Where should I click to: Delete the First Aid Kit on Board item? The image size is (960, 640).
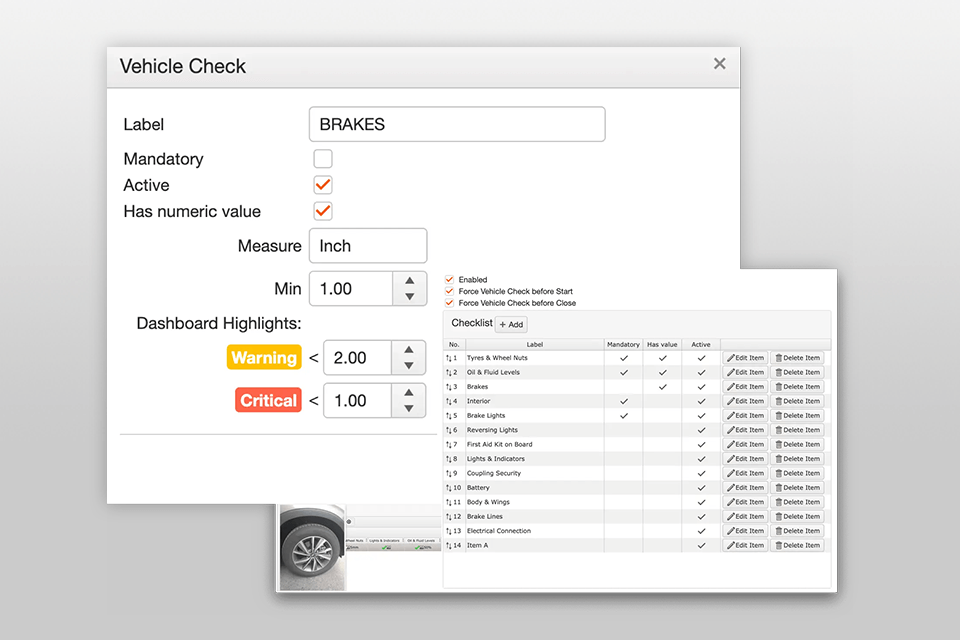click(797, 444)
